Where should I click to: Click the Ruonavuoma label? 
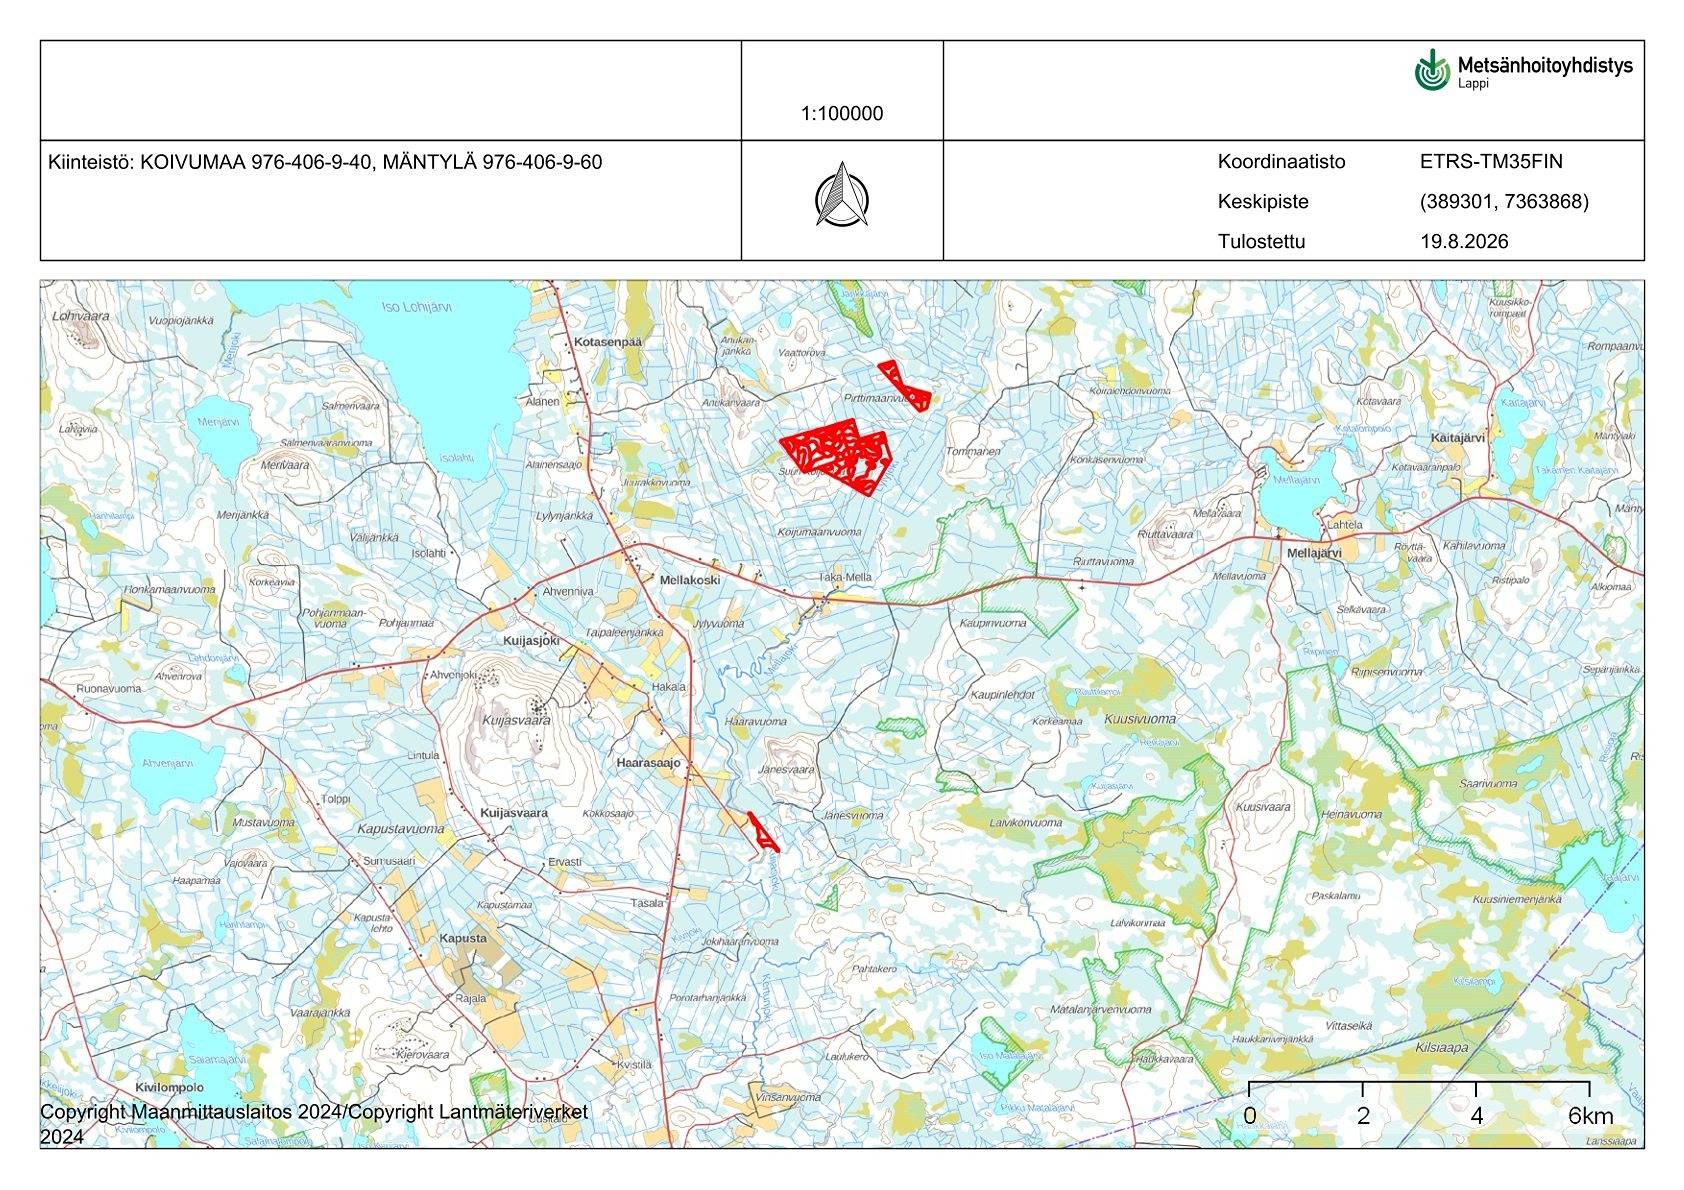point(109,689)
